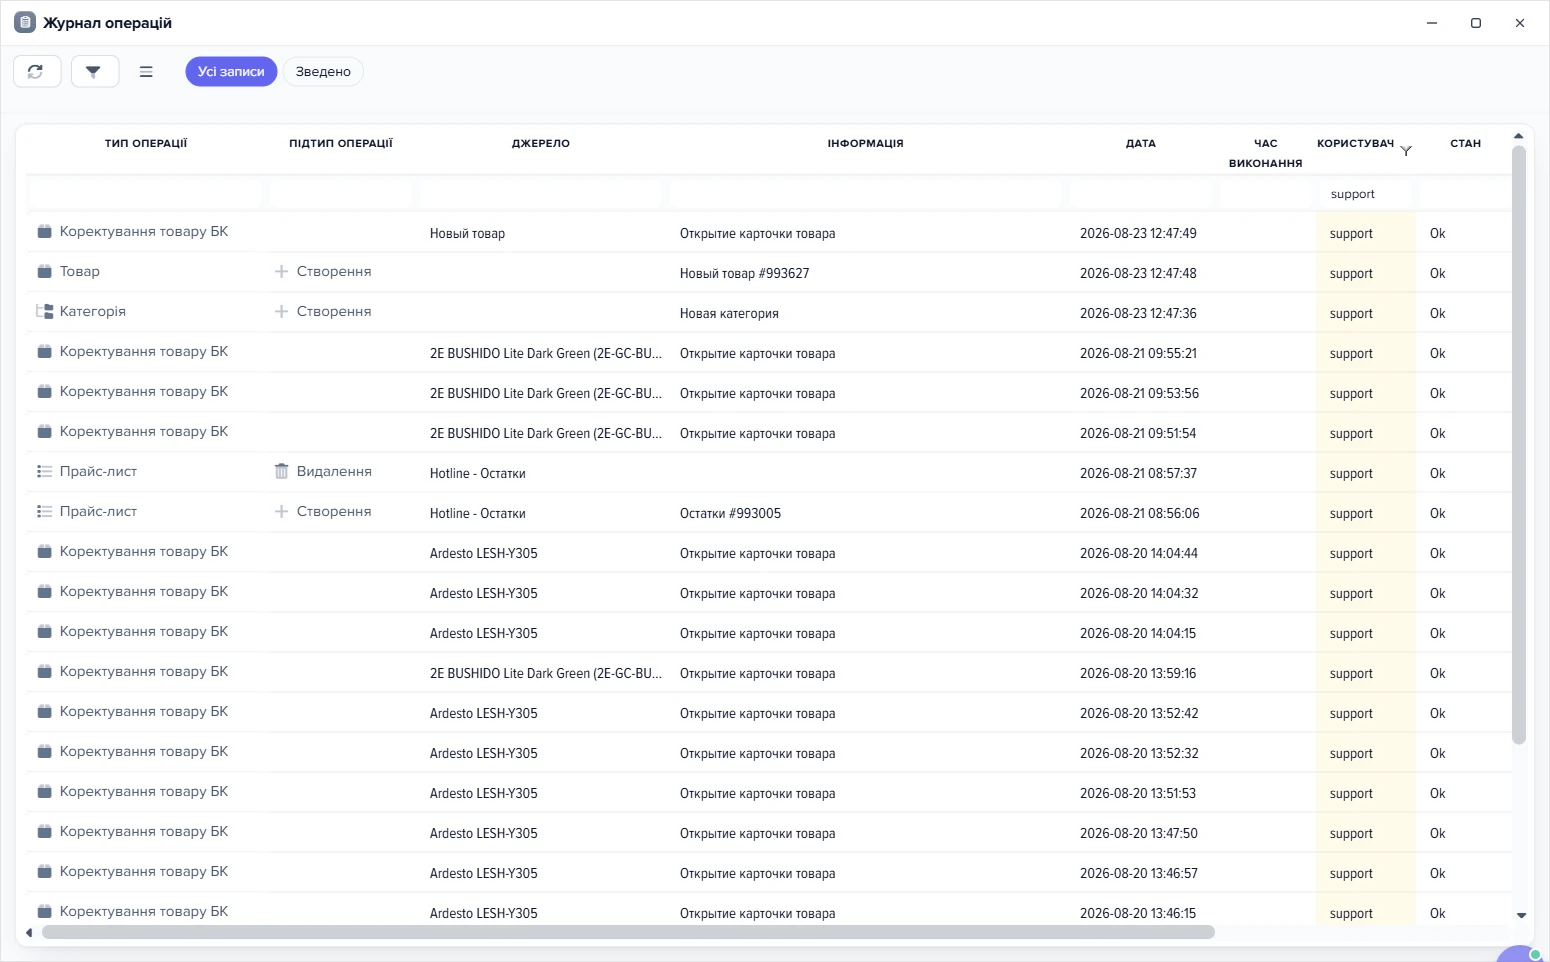Open the hamburger list menu icon
1550x962 pixels.
146,71
